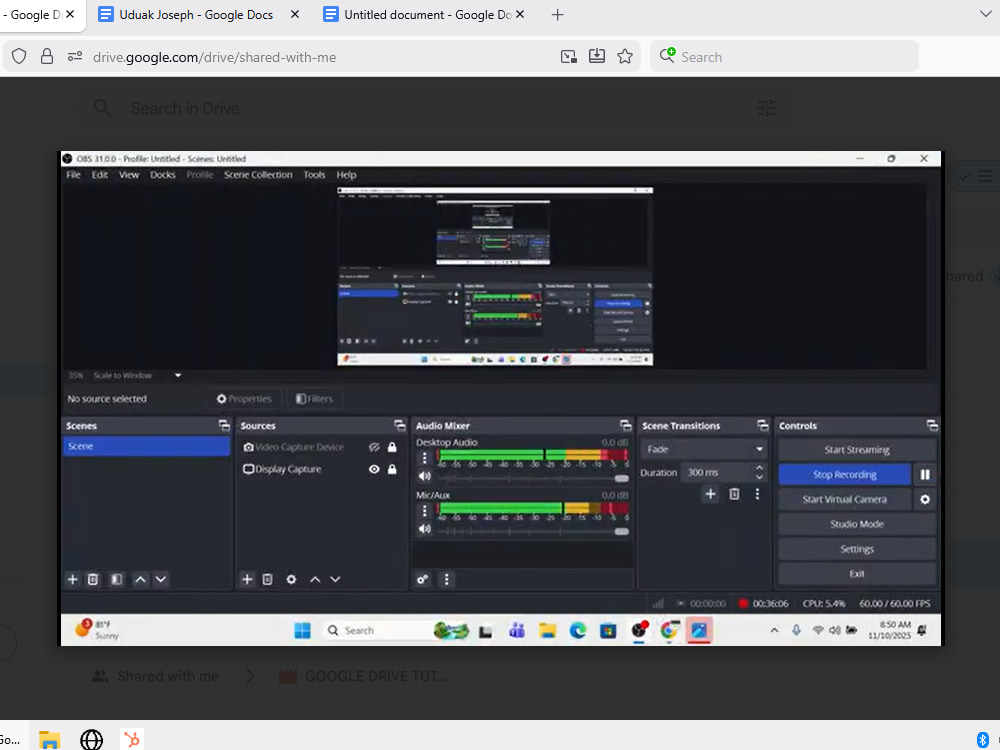The image size is (1000, 750).
Task: Adjust the Desktop Audio volume slider
Action: [533, 478]
